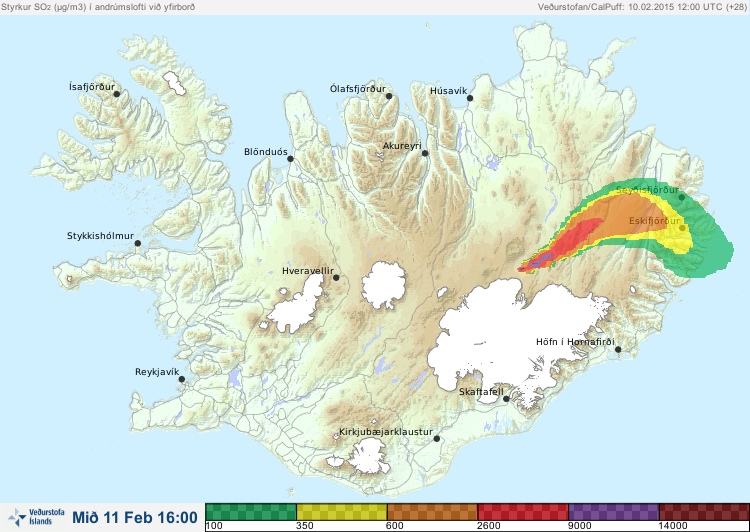Click the 'Reykjavík' label
Image resolution: width=750 pixels, height=532 pixels.
157,372
